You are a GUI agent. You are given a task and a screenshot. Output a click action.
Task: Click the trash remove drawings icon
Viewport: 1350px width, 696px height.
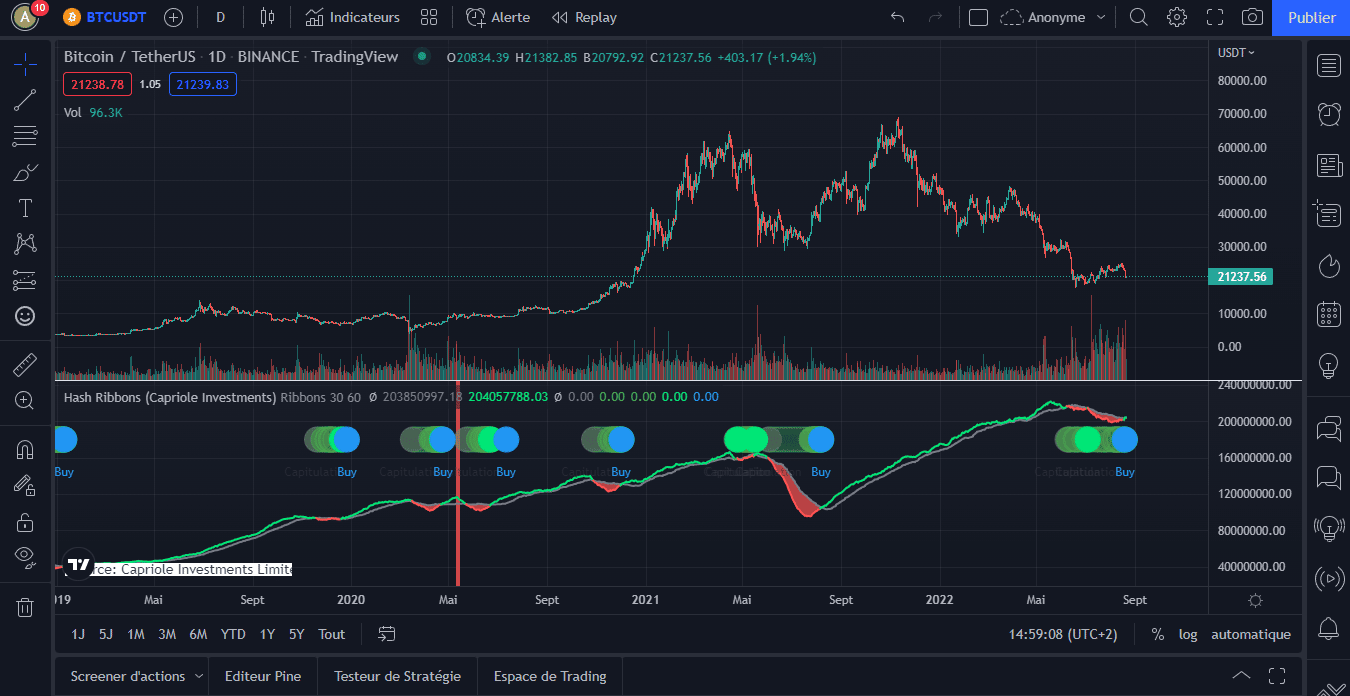[25, 606]
